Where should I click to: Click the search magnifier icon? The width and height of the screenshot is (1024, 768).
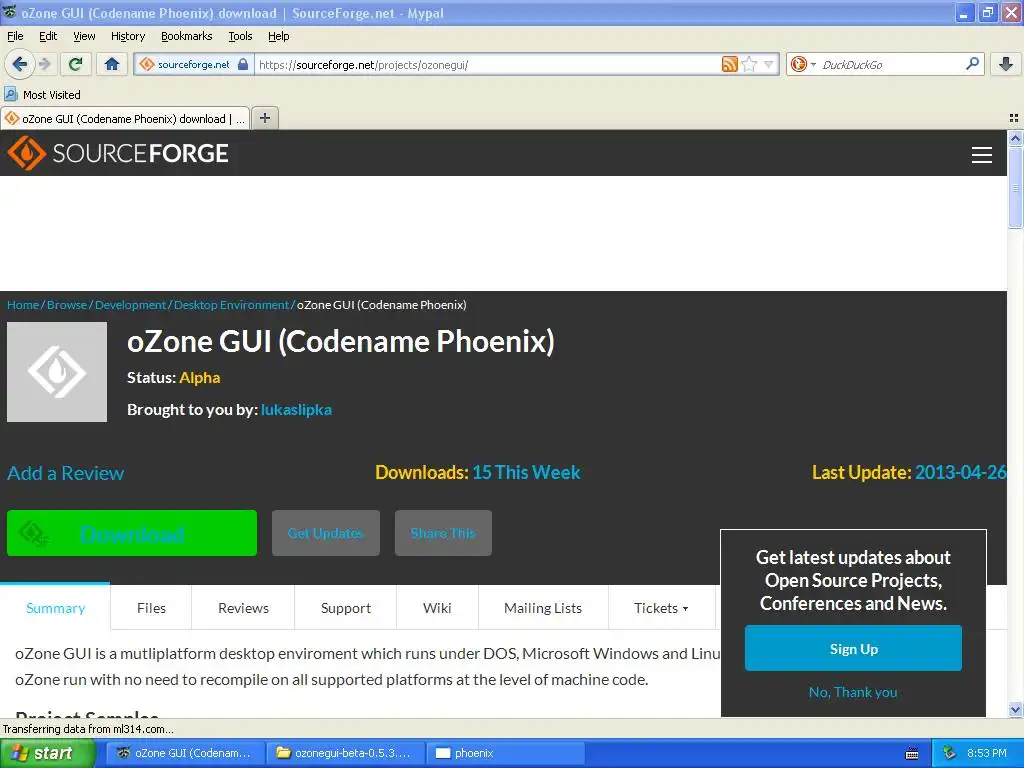[x=972, y=63]
